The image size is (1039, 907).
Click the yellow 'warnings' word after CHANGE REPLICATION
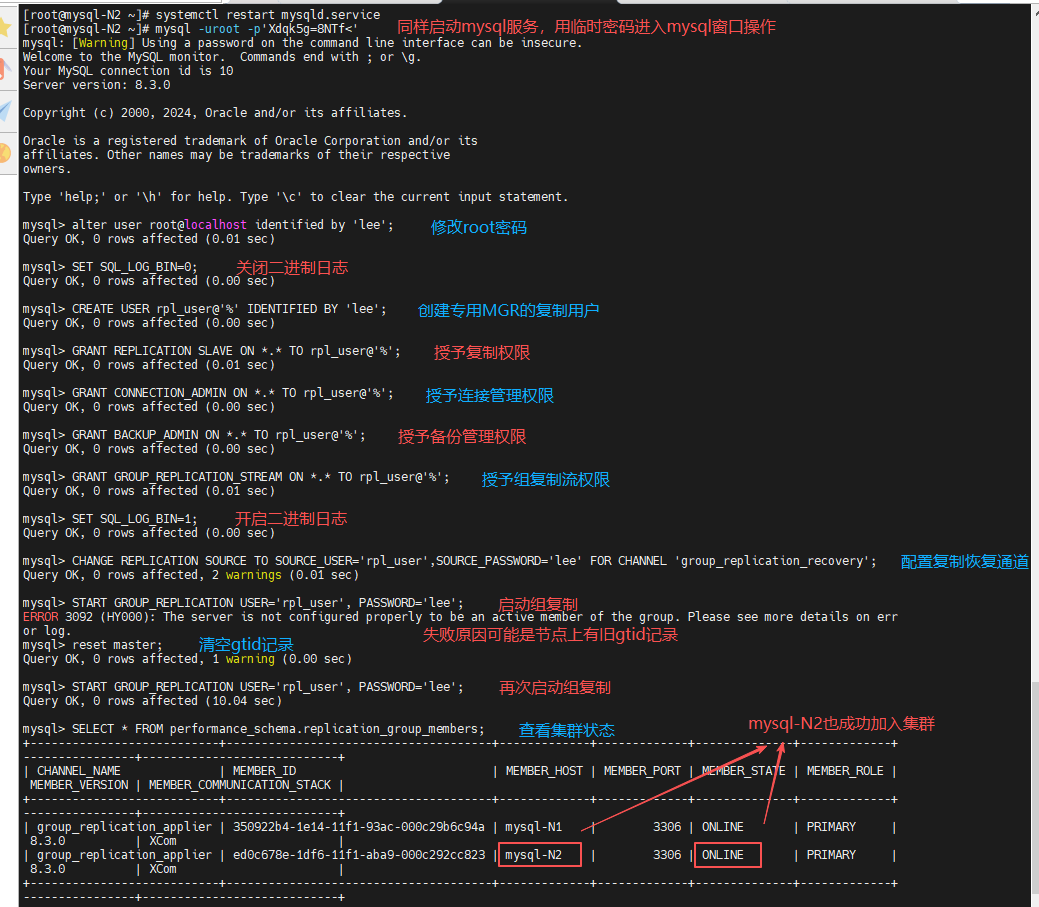pos(253,575)
